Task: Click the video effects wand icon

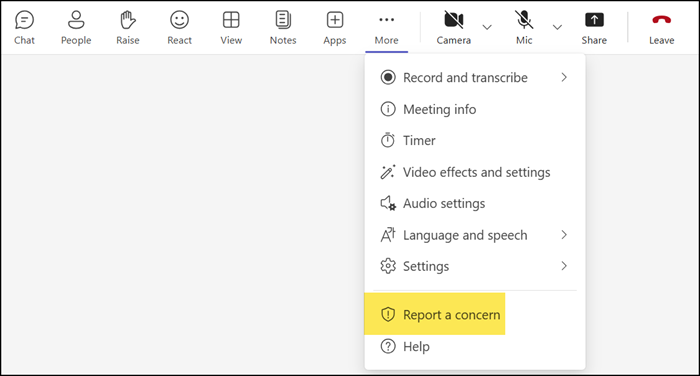Action: coord(388,172)
